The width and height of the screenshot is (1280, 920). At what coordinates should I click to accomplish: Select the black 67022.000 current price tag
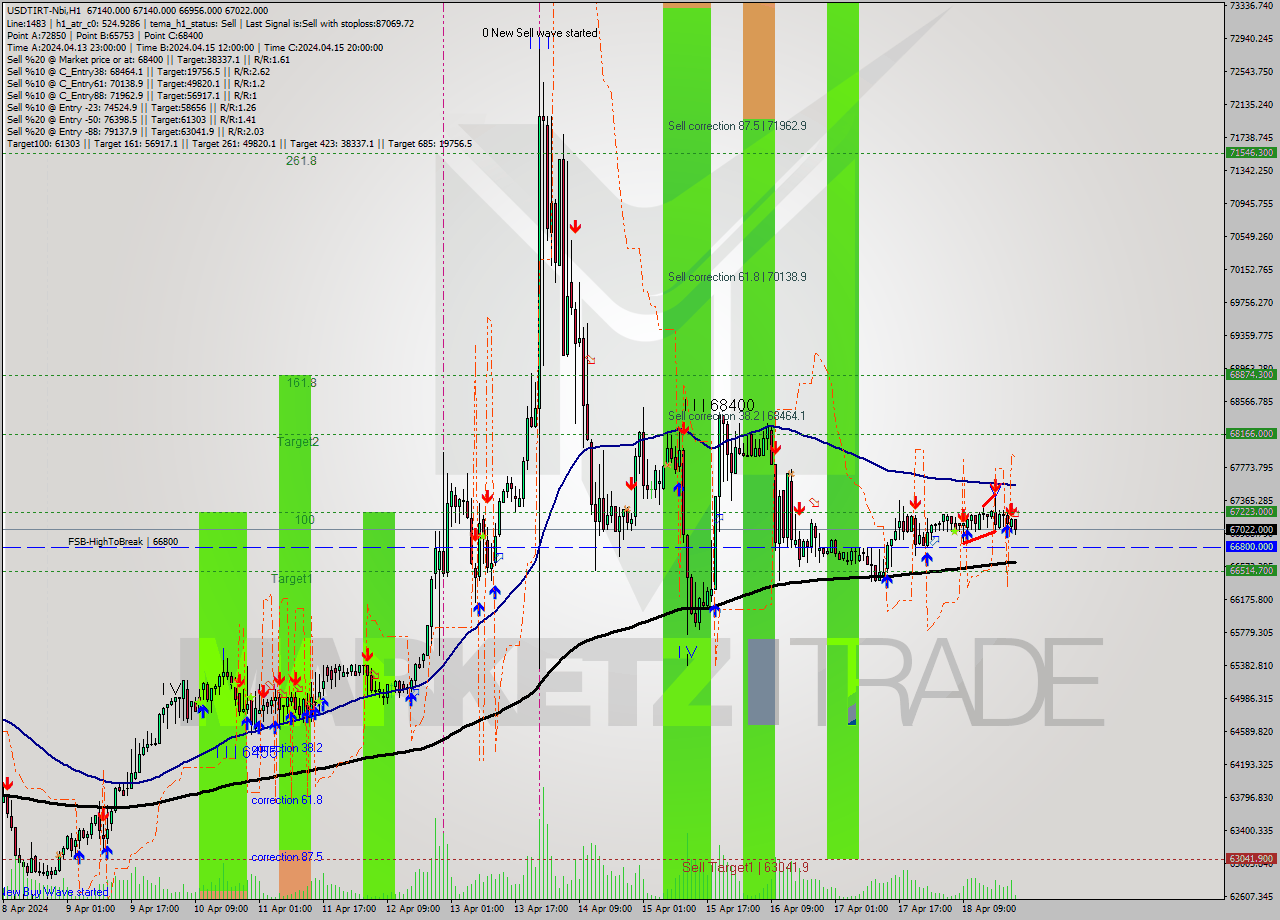point(1250,529)
